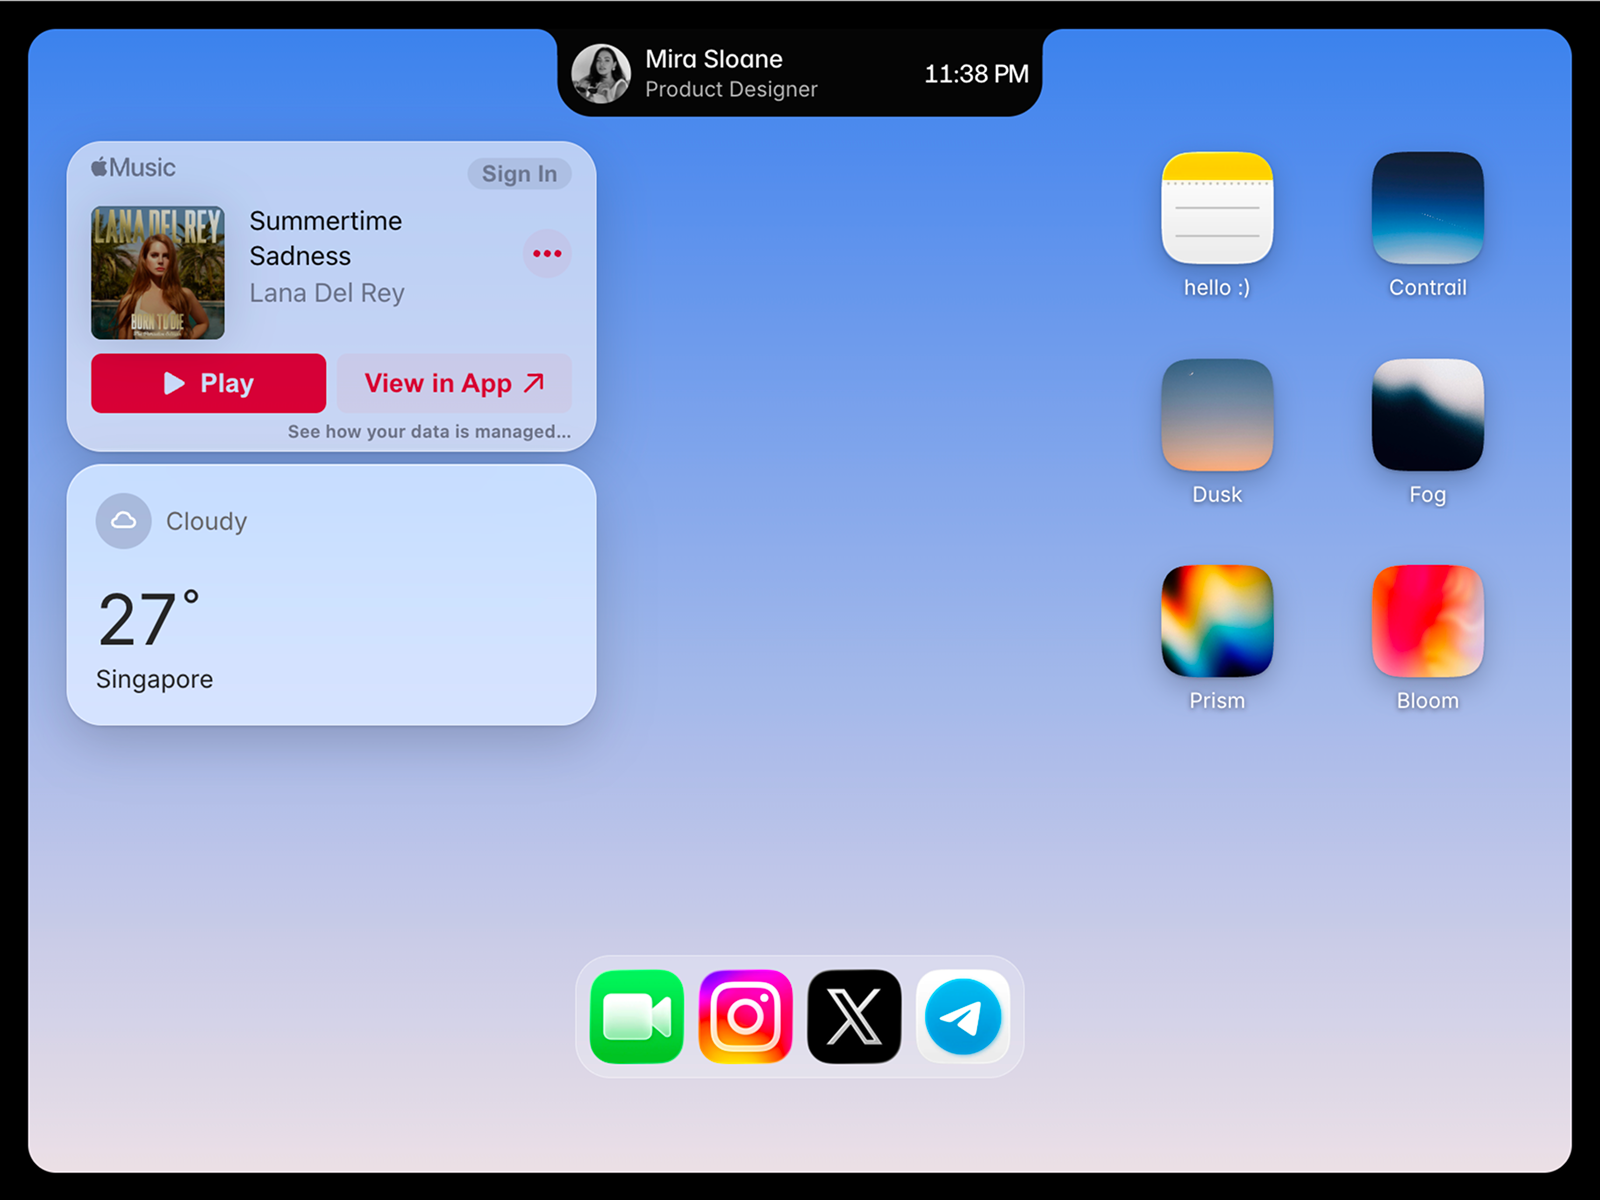Open the Fog icon
The width and height of the screenshot is (1600, 1200).
[x=1428, y=415]
